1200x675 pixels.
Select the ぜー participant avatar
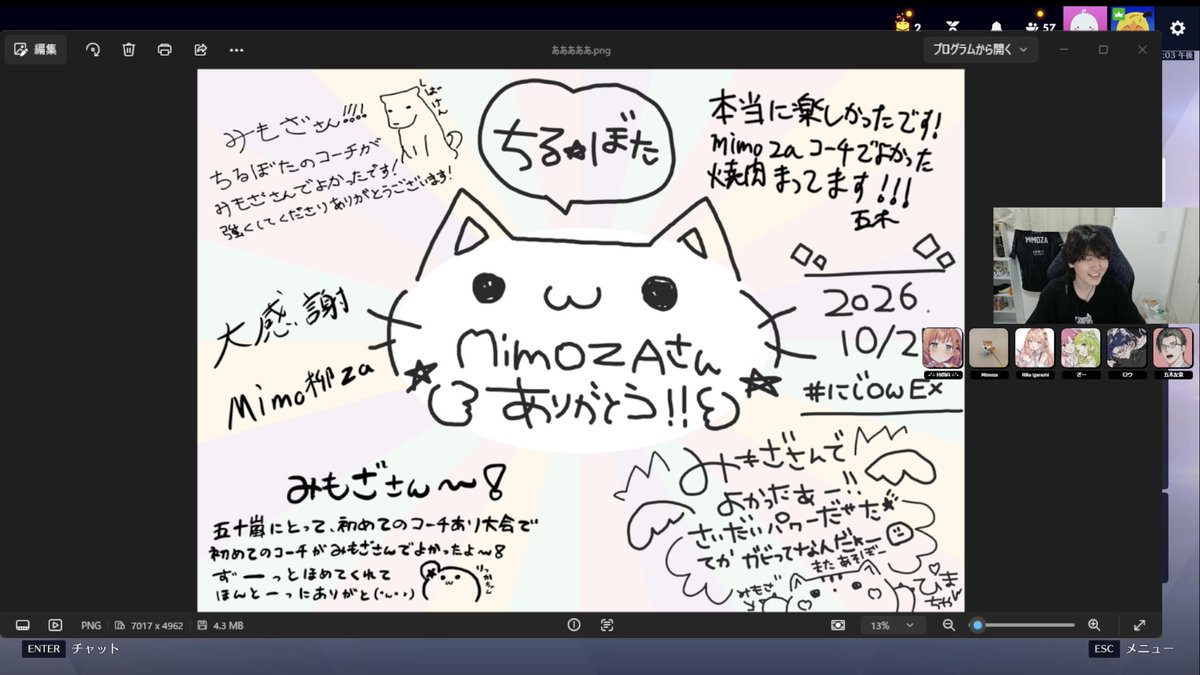[x=1081, y=348]
